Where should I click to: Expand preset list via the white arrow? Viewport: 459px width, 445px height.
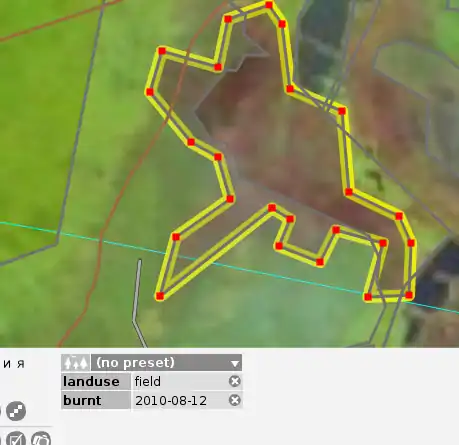point(235,363)
